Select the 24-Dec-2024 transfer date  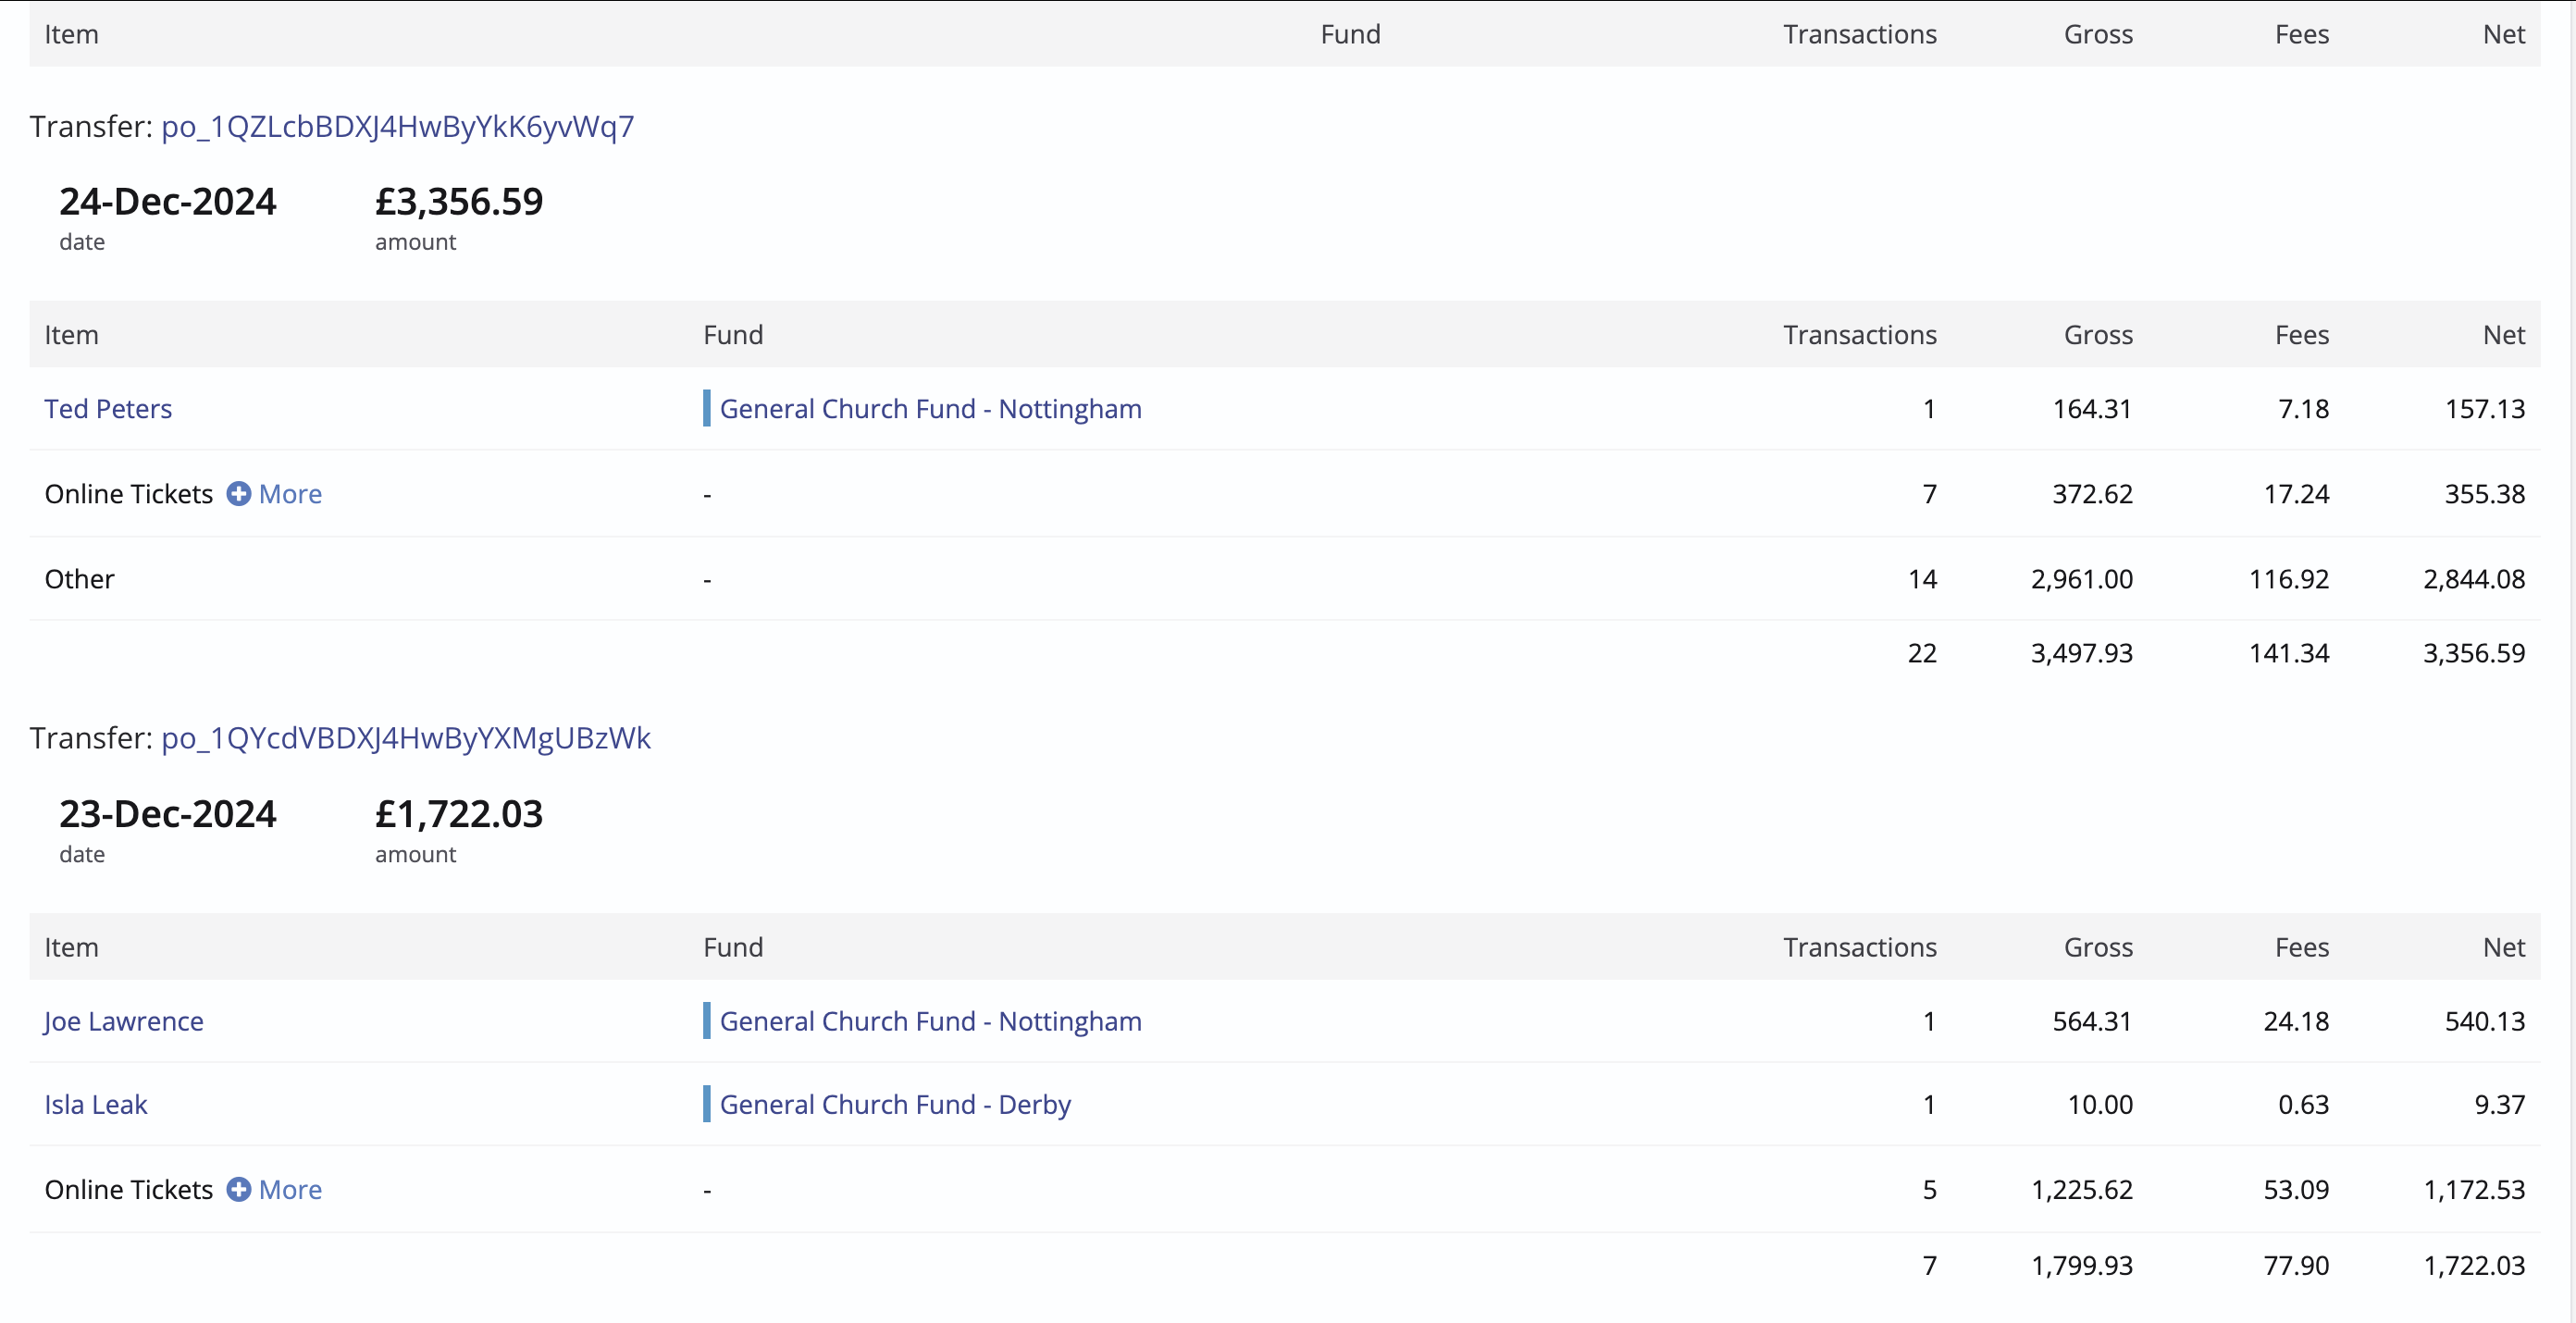point(168,201)
